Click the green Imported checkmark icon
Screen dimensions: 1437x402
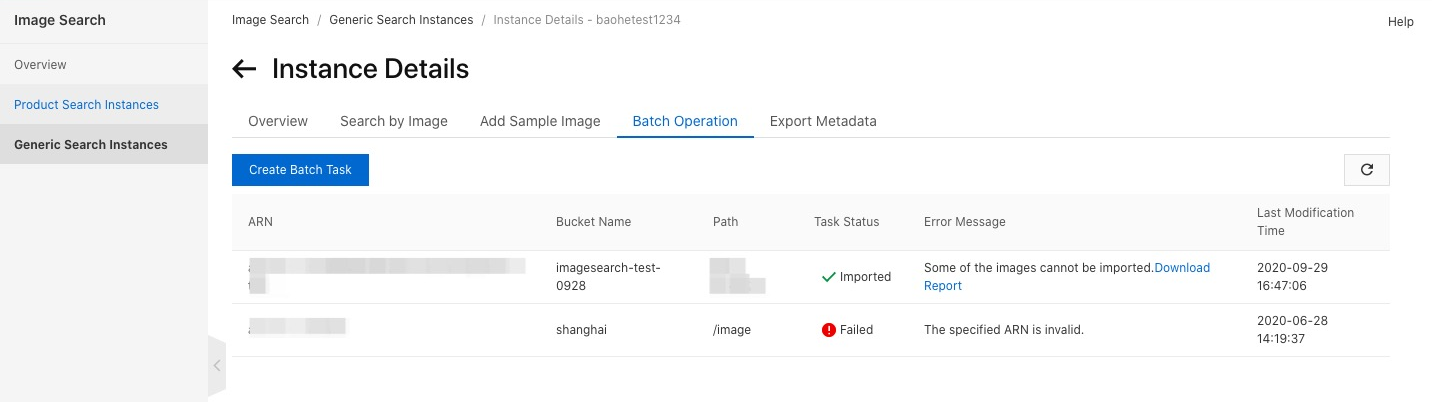(x=828, y=277)
